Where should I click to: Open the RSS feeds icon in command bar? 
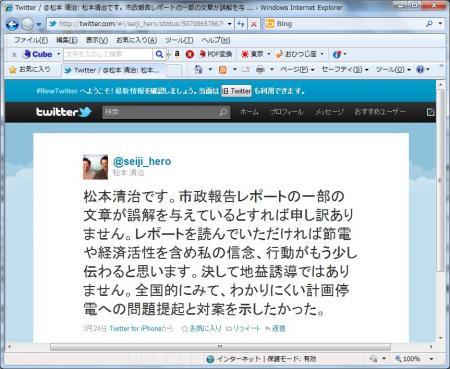[x=222, y=70]
